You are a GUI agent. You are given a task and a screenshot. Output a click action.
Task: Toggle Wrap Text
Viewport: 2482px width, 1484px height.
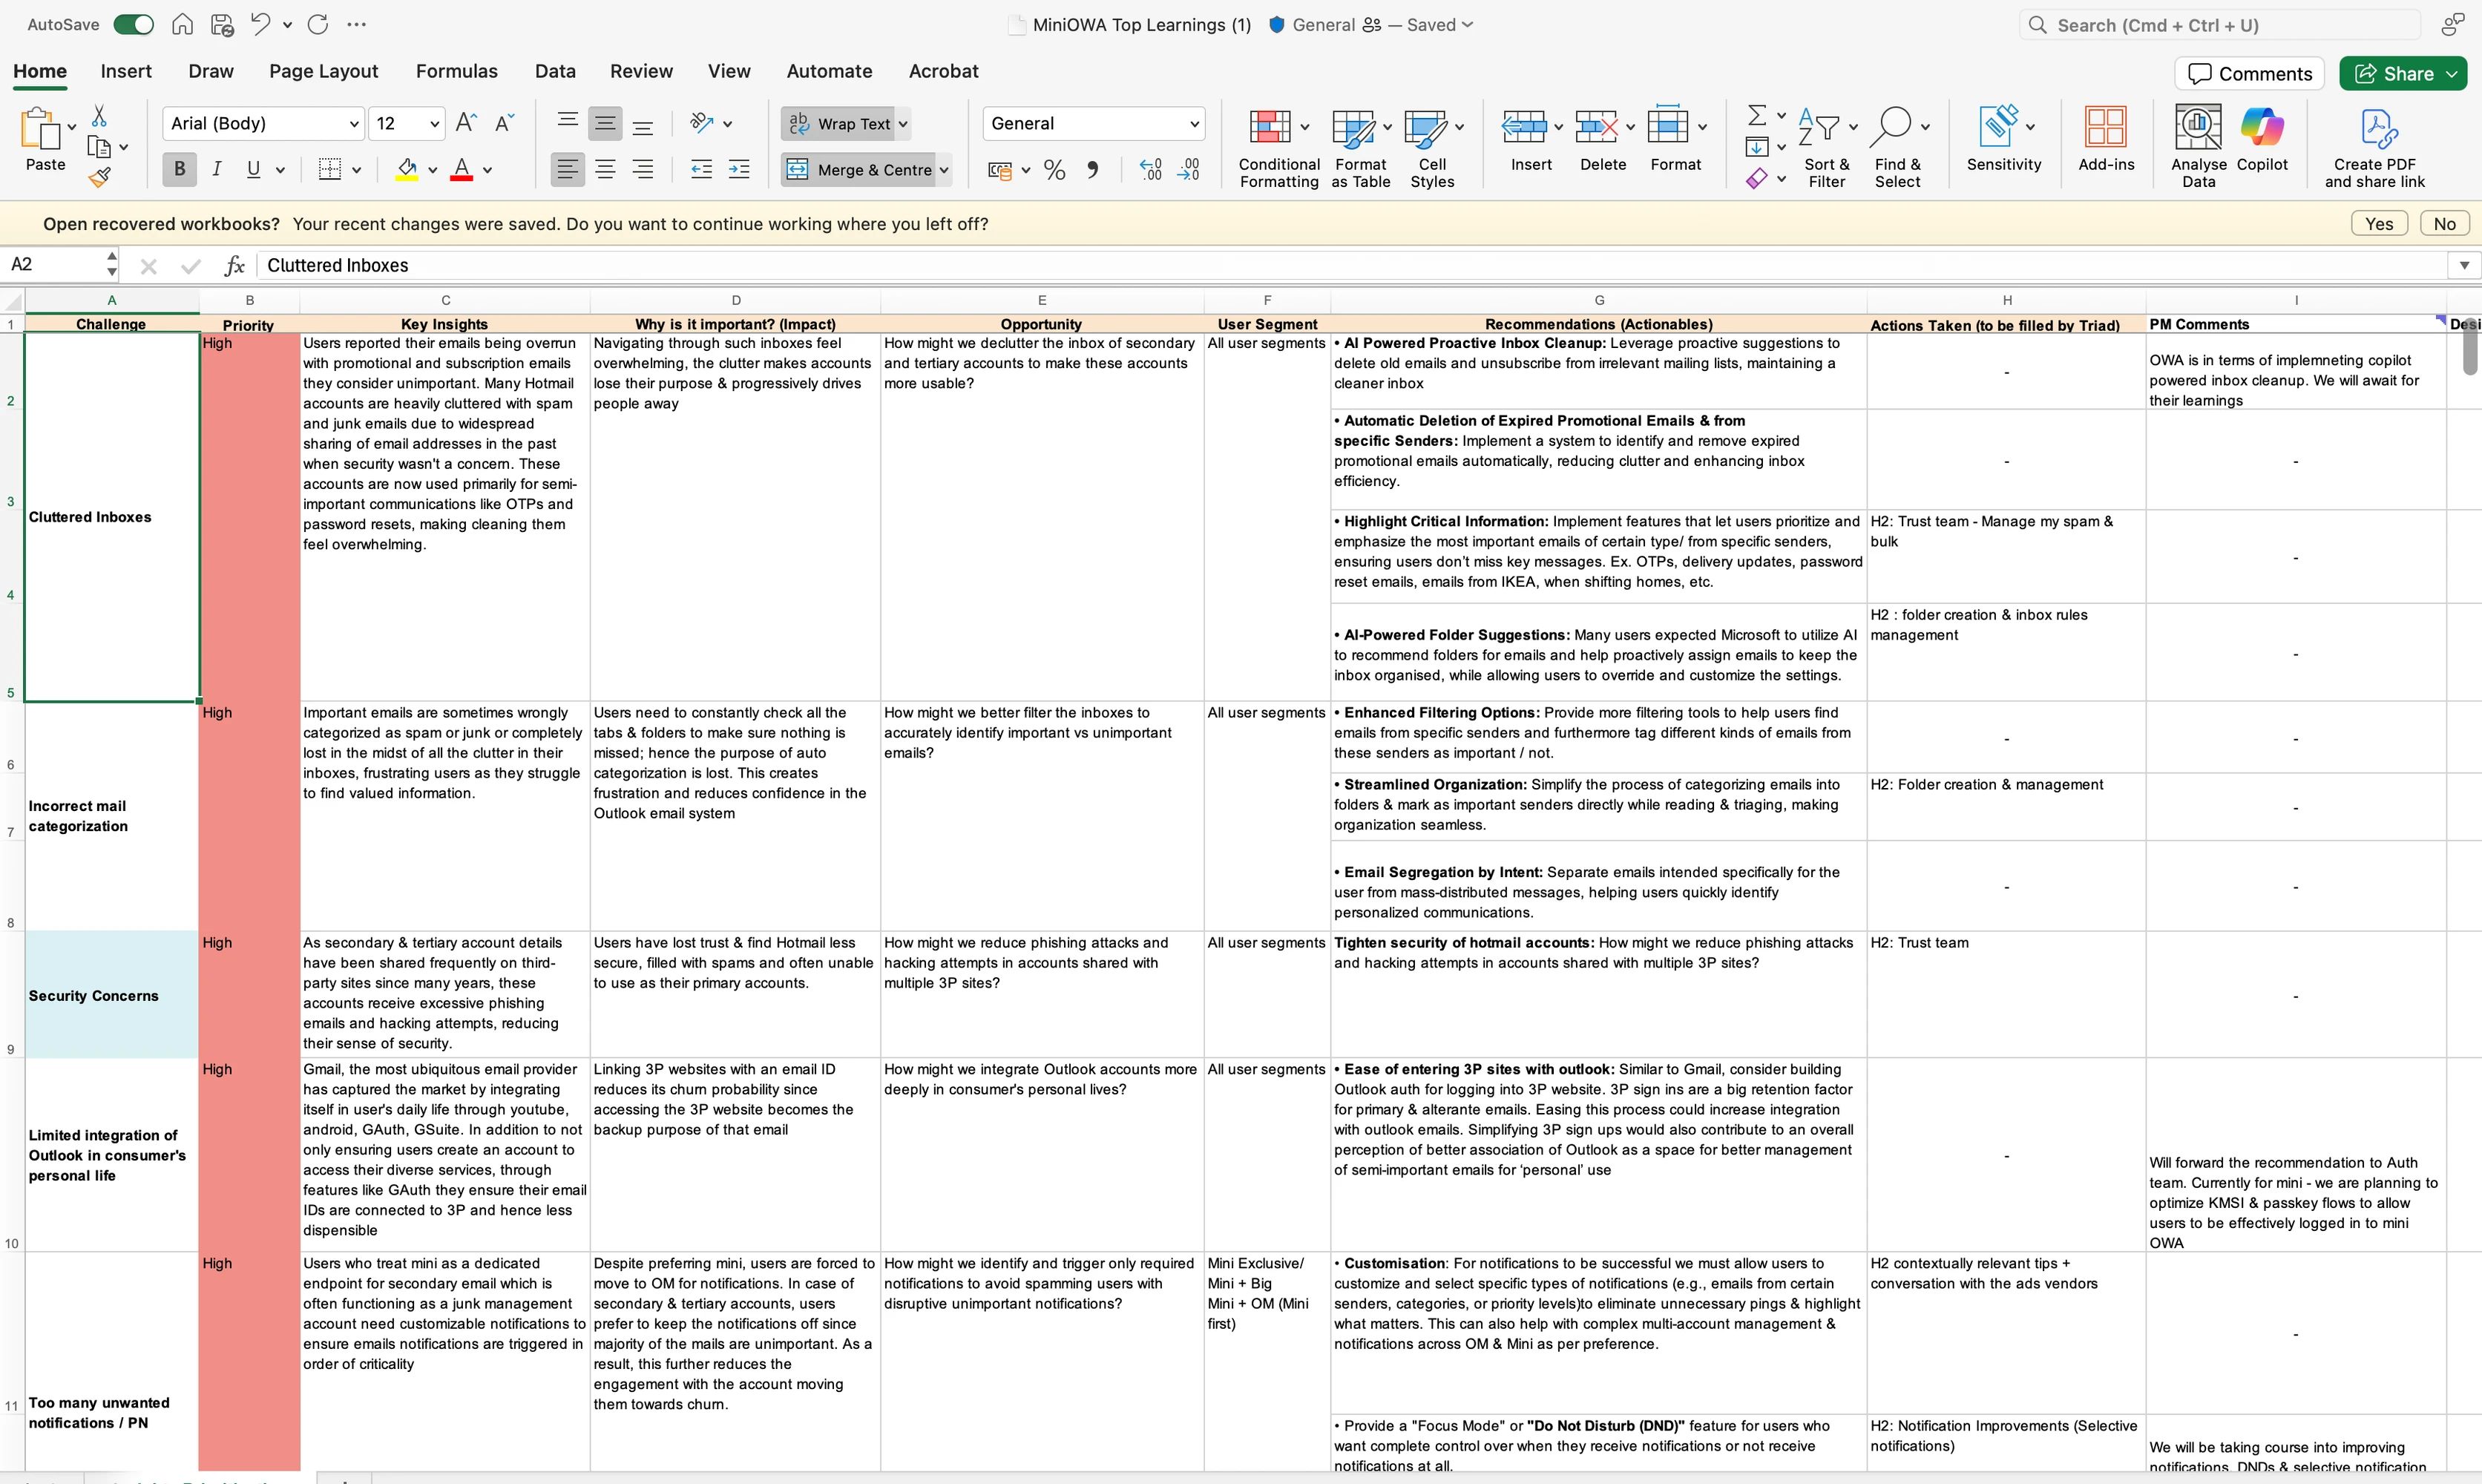click(x=840, y=123)
